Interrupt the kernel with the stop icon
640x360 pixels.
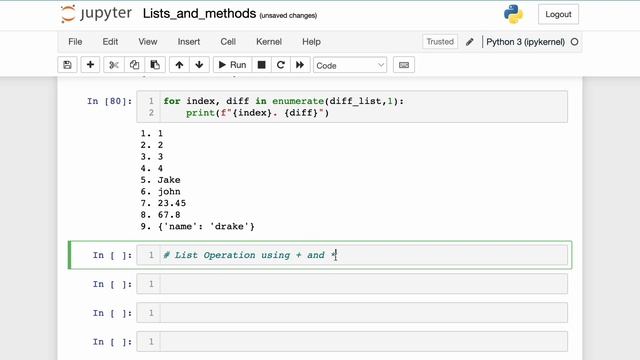[262, 65]
